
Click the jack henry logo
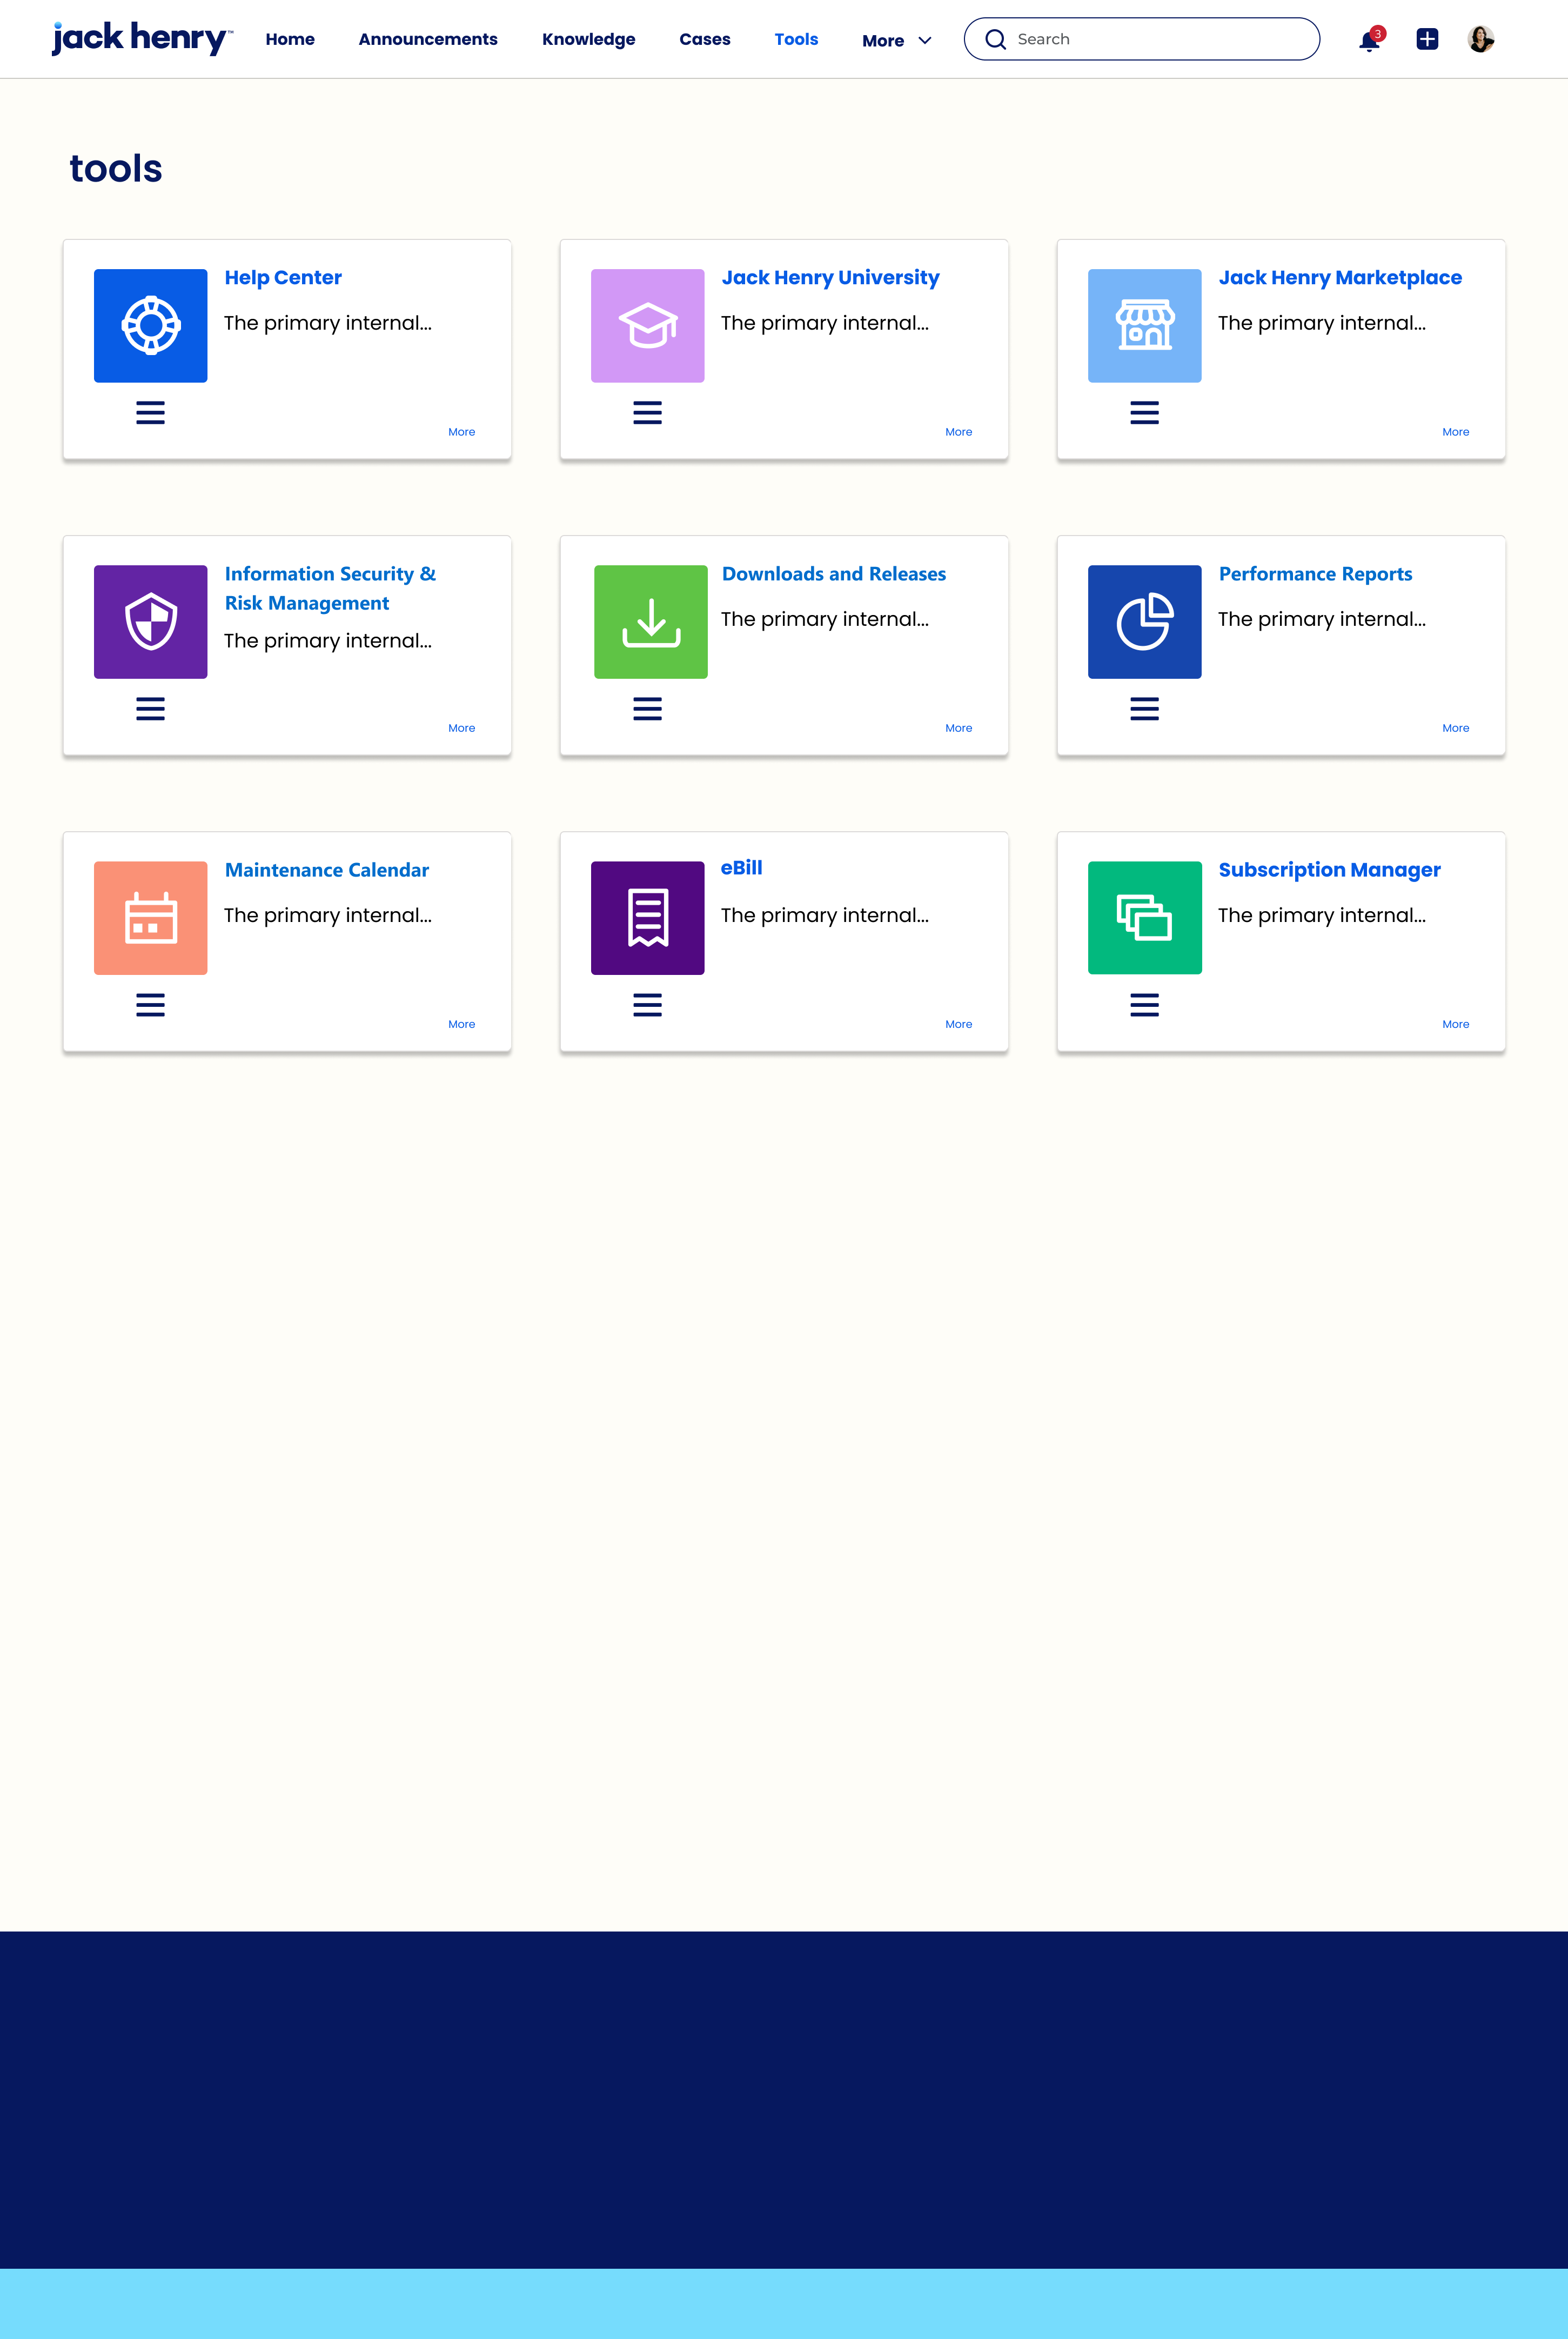tap(142, 38)
